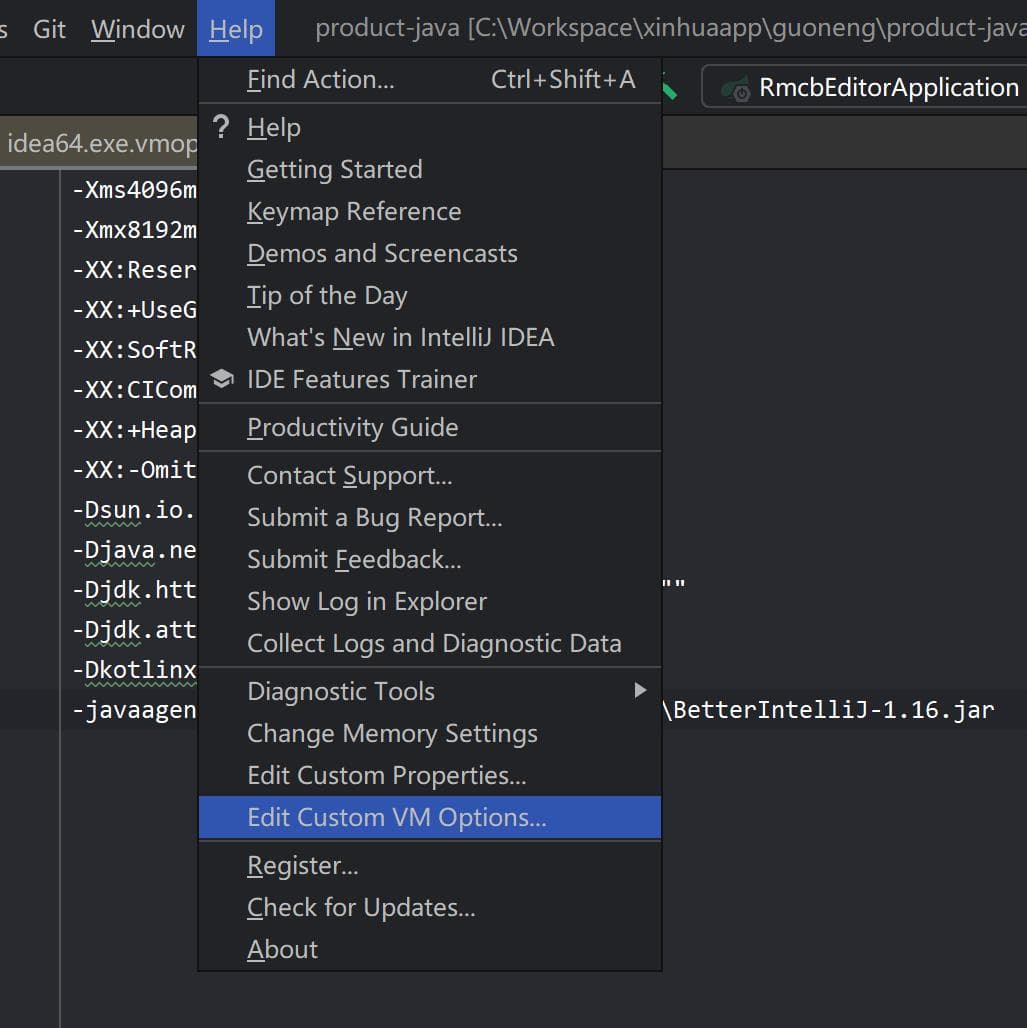The image size is (1027, 1028).
Task: Open the Window menu
Action: click(138, 29)
